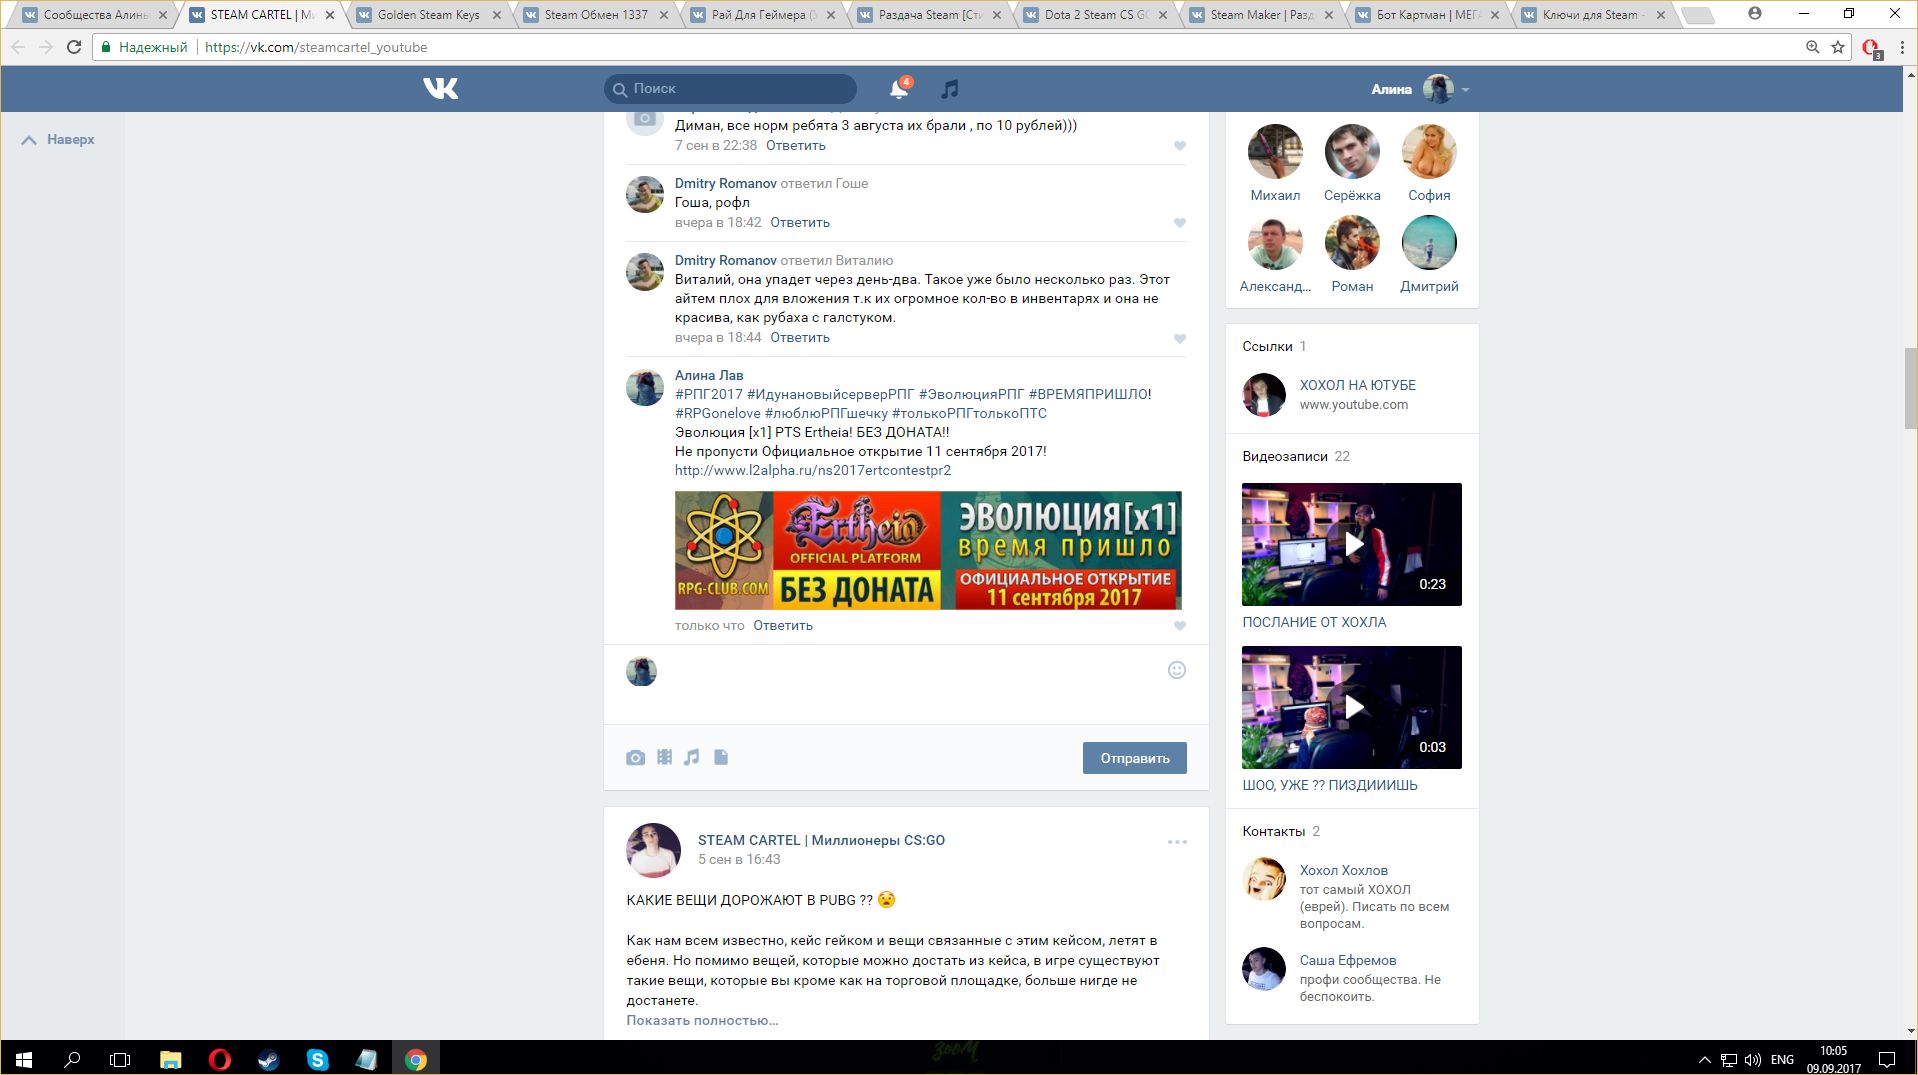
Task: Open the l2alpha.ru link in comment
Action: click(x=813, y=470)
